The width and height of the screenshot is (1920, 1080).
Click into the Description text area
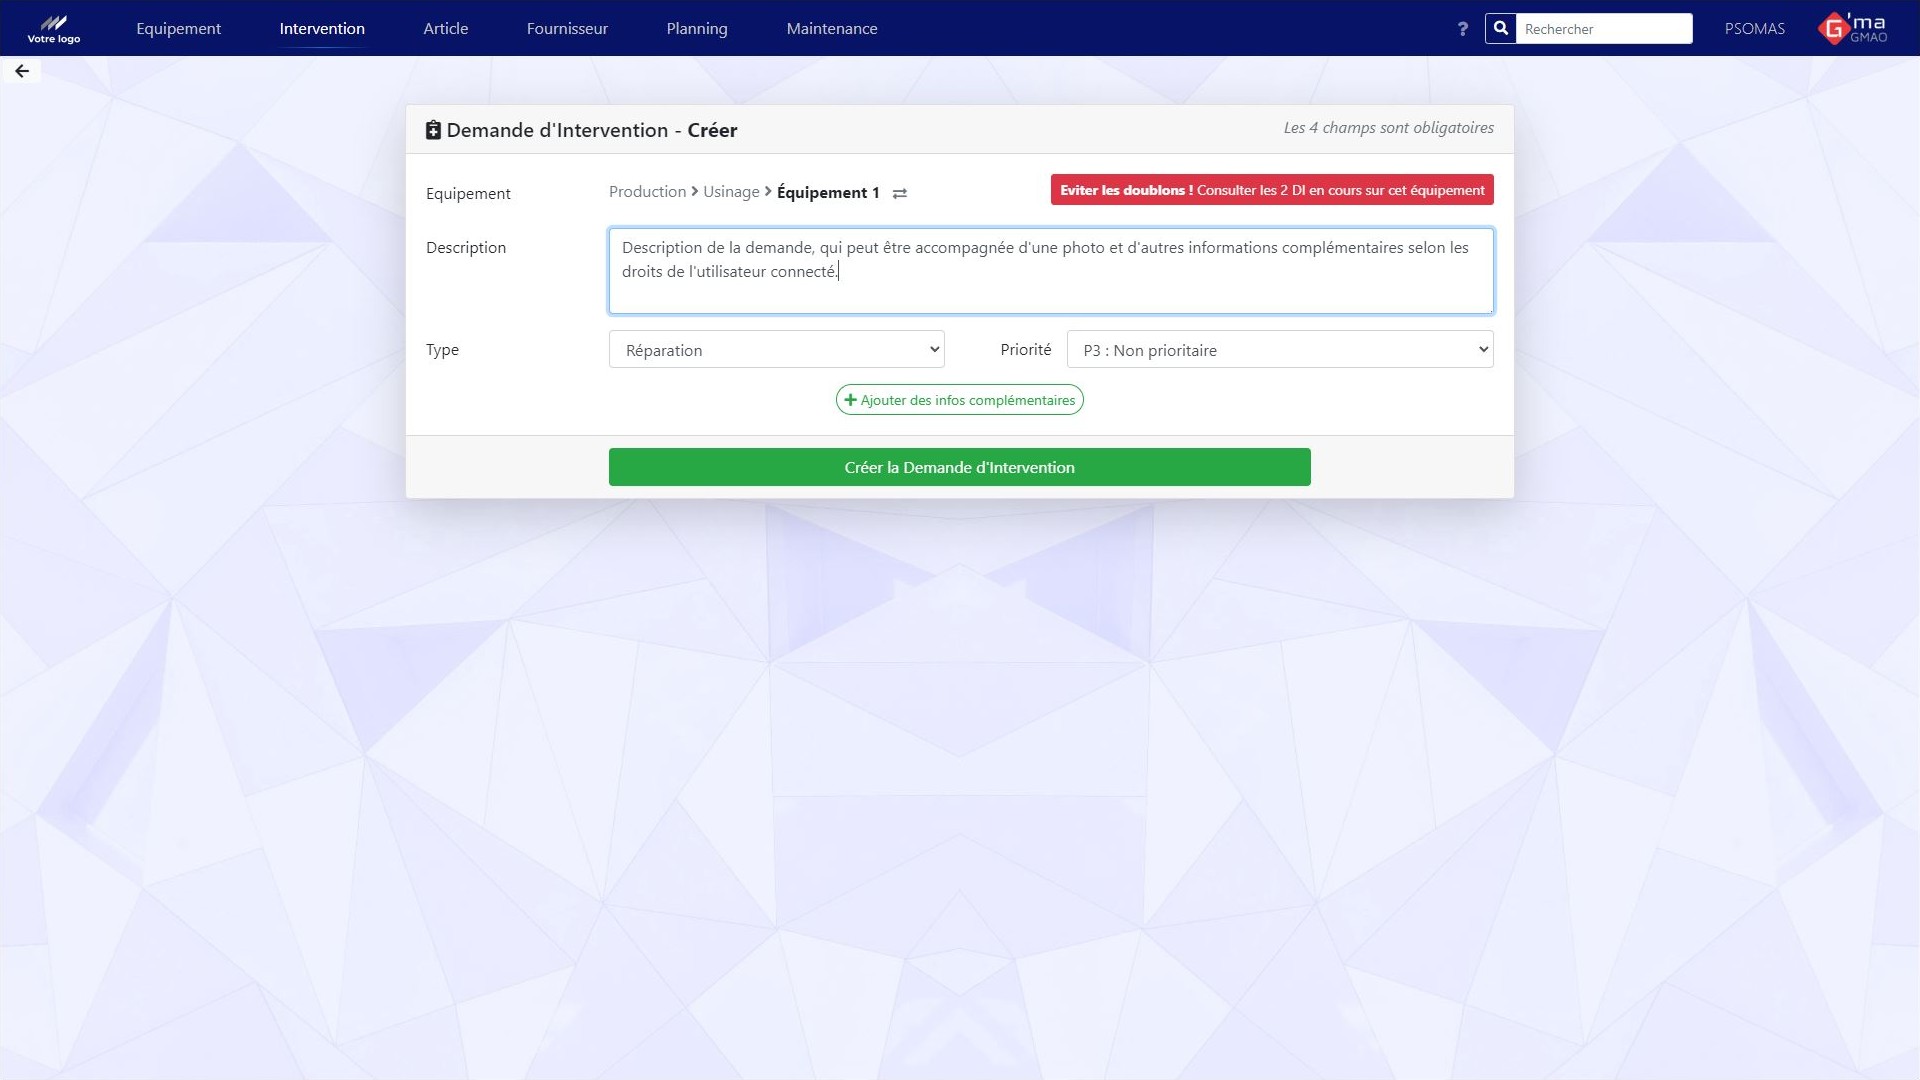click(1050, 285)
